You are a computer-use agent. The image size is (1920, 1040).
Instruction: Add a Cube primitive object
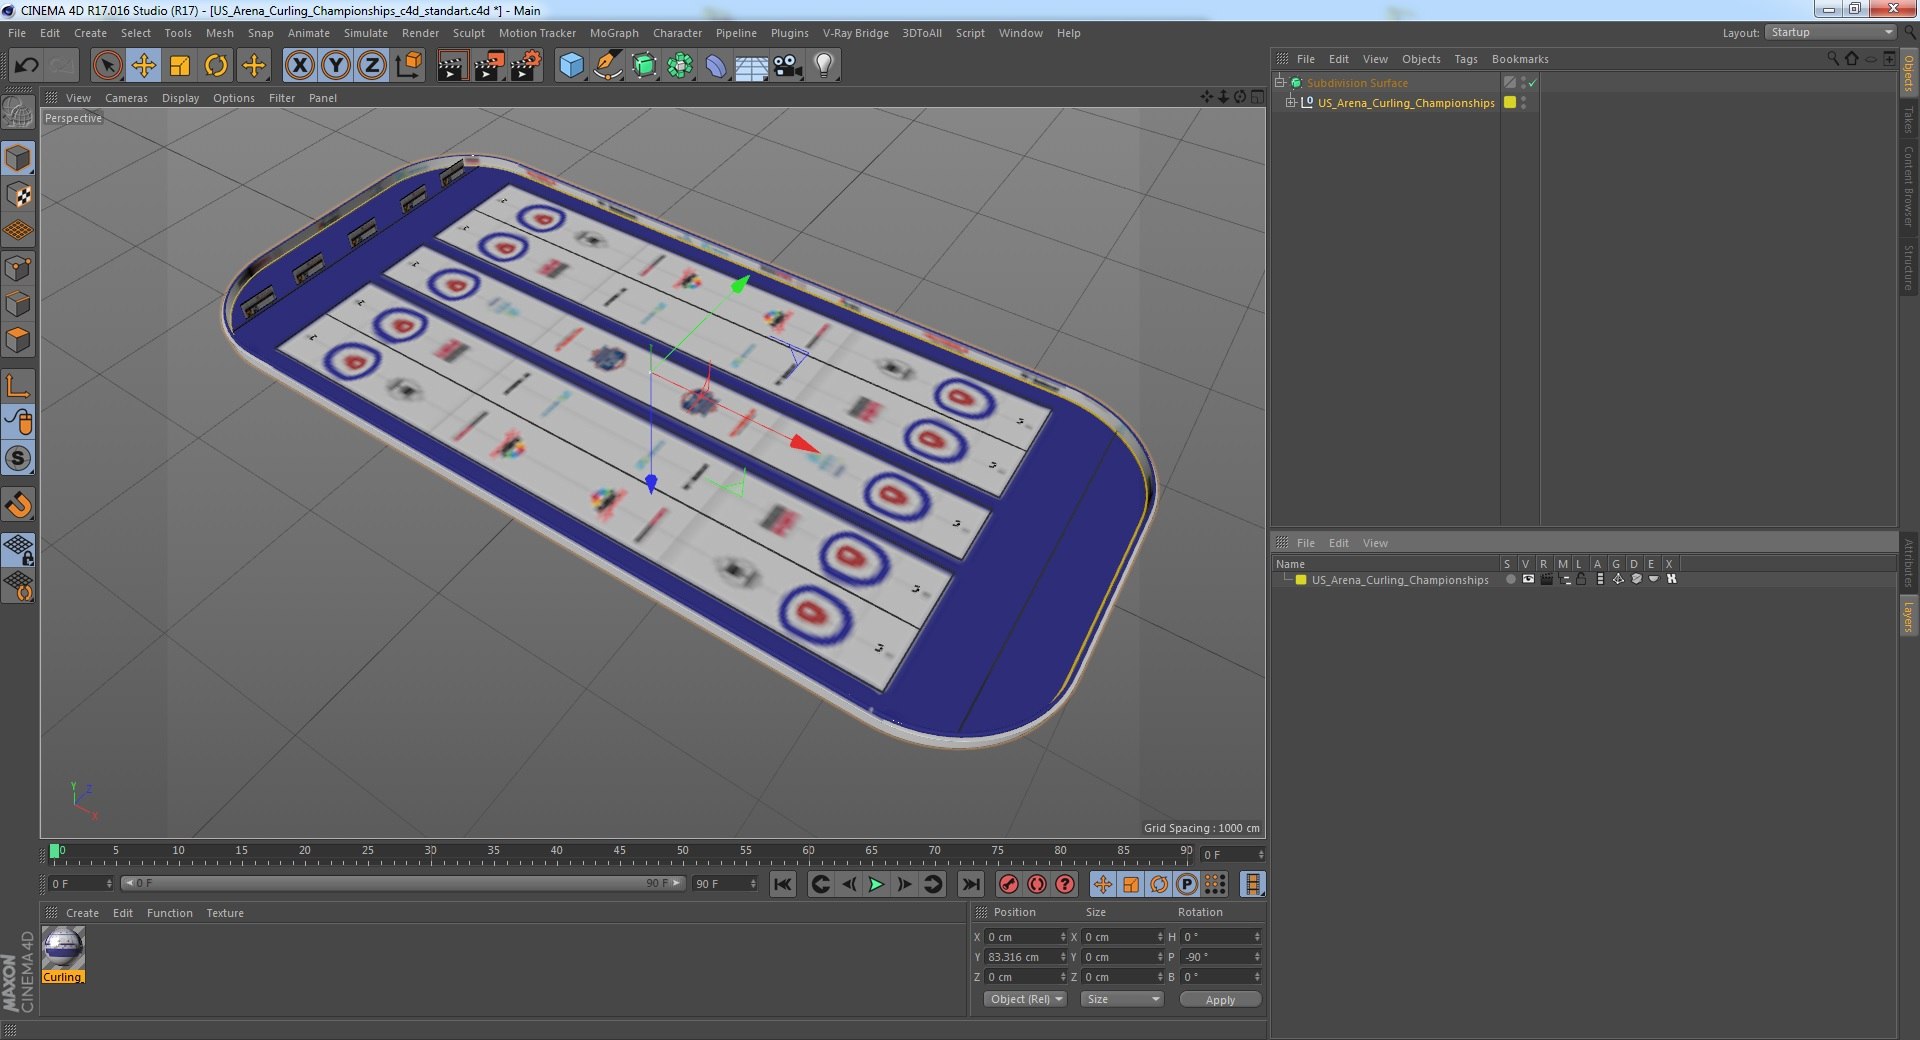coord(571,66)
